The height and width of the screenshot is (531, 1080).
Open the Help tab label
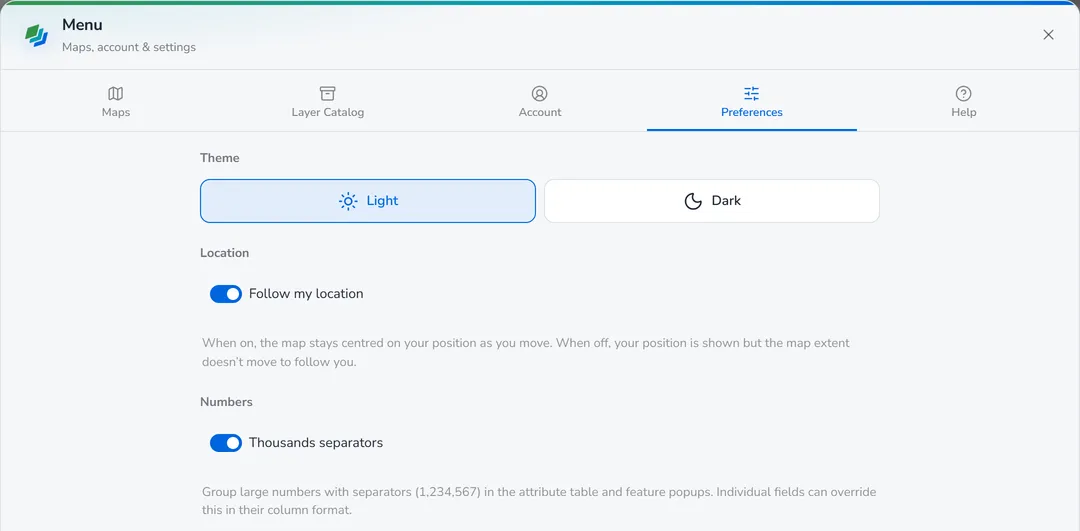pos(964,112)
